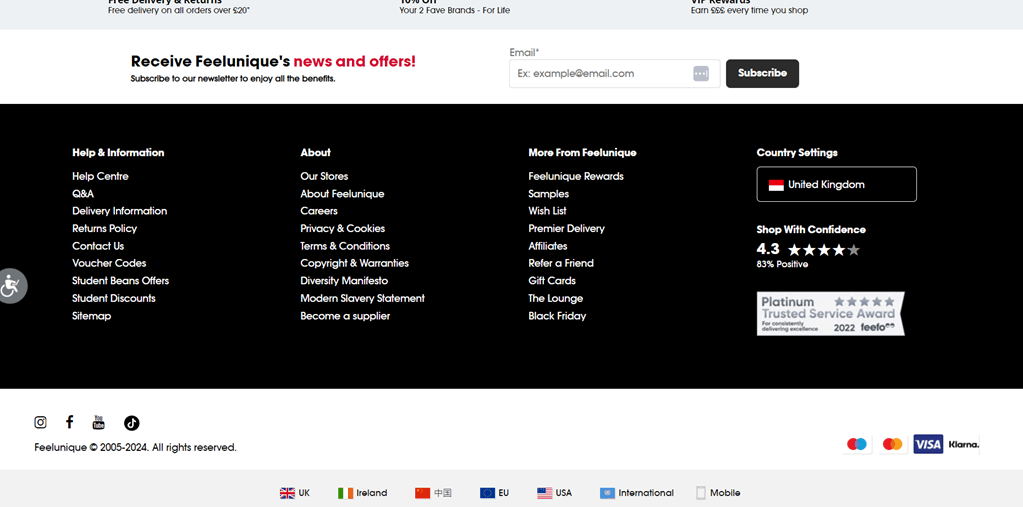This screenshot has width=1023, height=507.
Task: Select the UK flag site
Action: coord(295,493)
